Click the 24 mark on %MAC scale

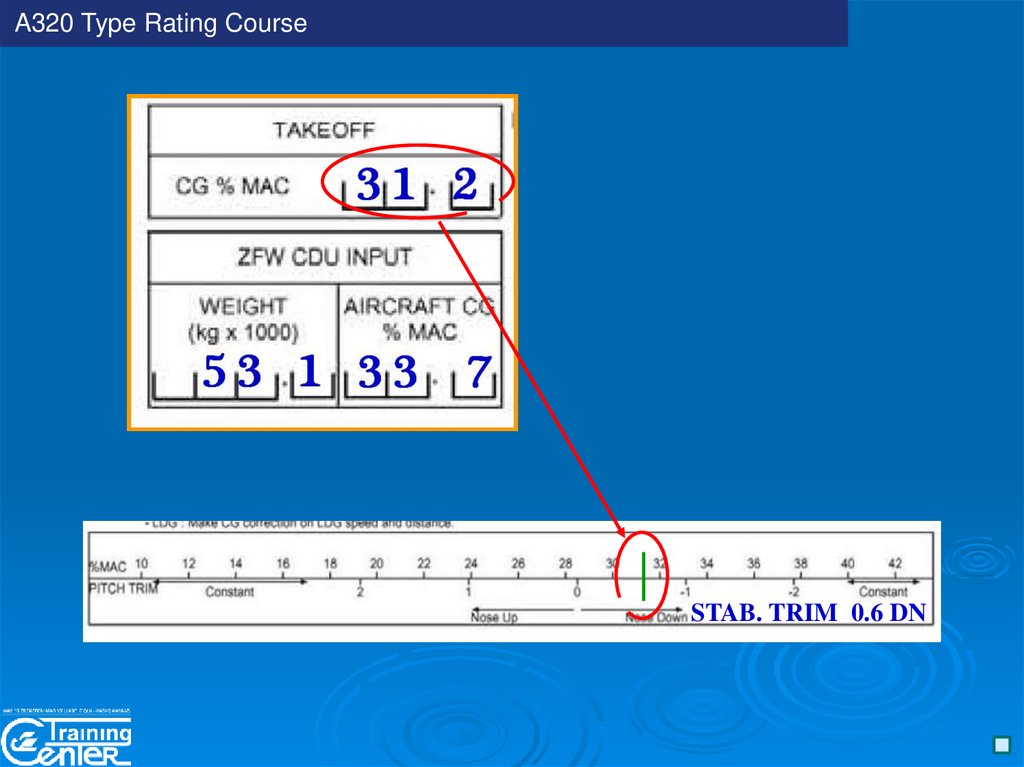pyautogui.click(x=471, y=563)
